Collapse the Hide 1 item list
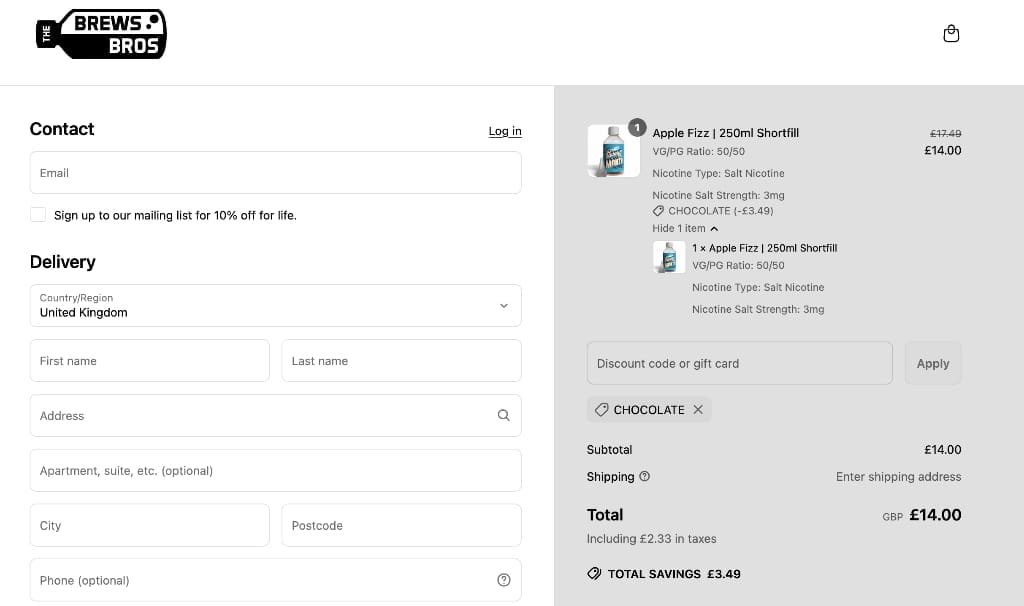The height and width of the screenshot is (606, 1024). click(685, 229)
